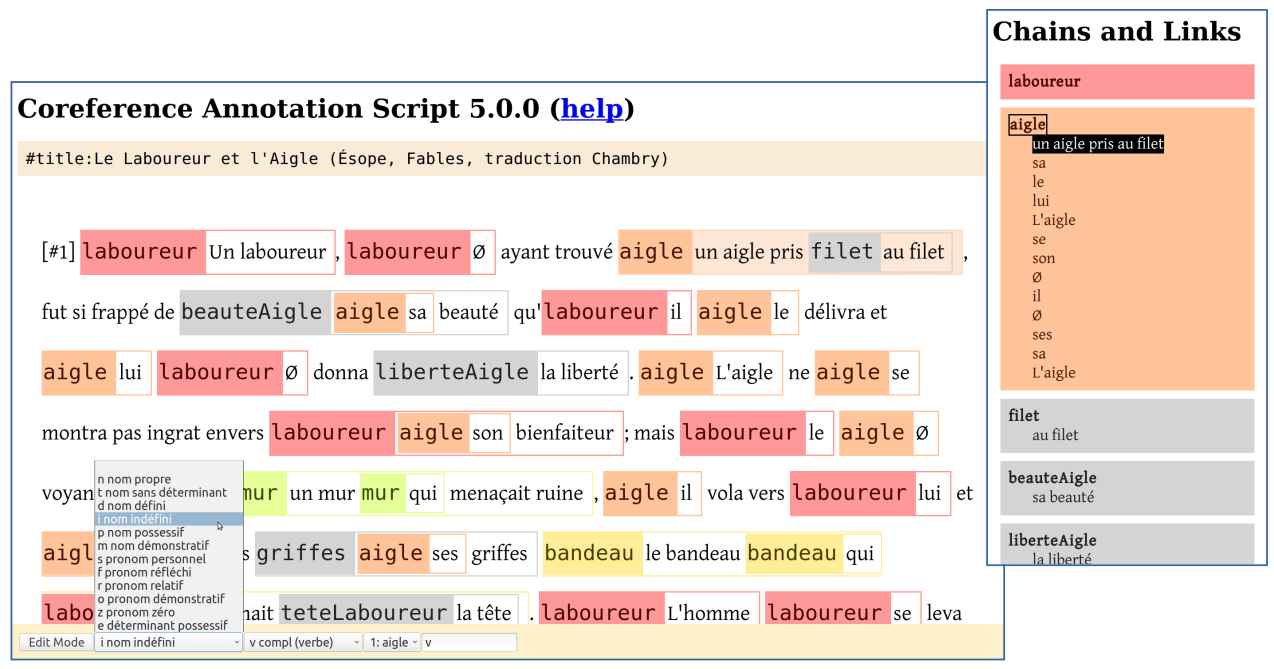Select the aigle chain header
1274x669 pixels.
[1026, 124]
